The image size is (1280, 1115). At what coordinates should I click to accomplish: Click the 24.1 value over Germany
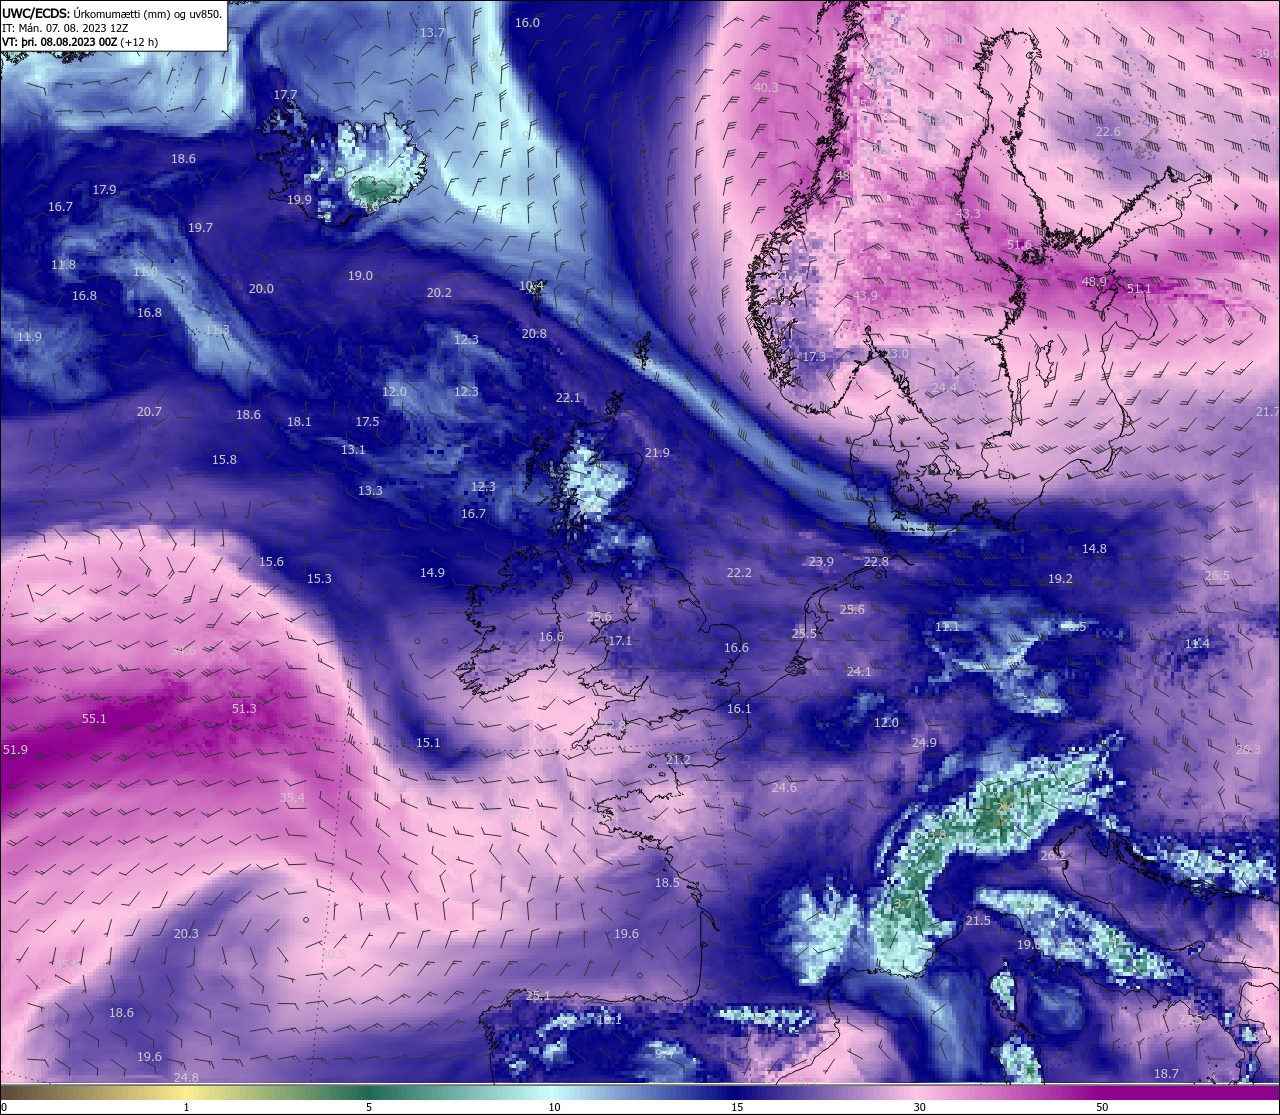tap(859, 672)
